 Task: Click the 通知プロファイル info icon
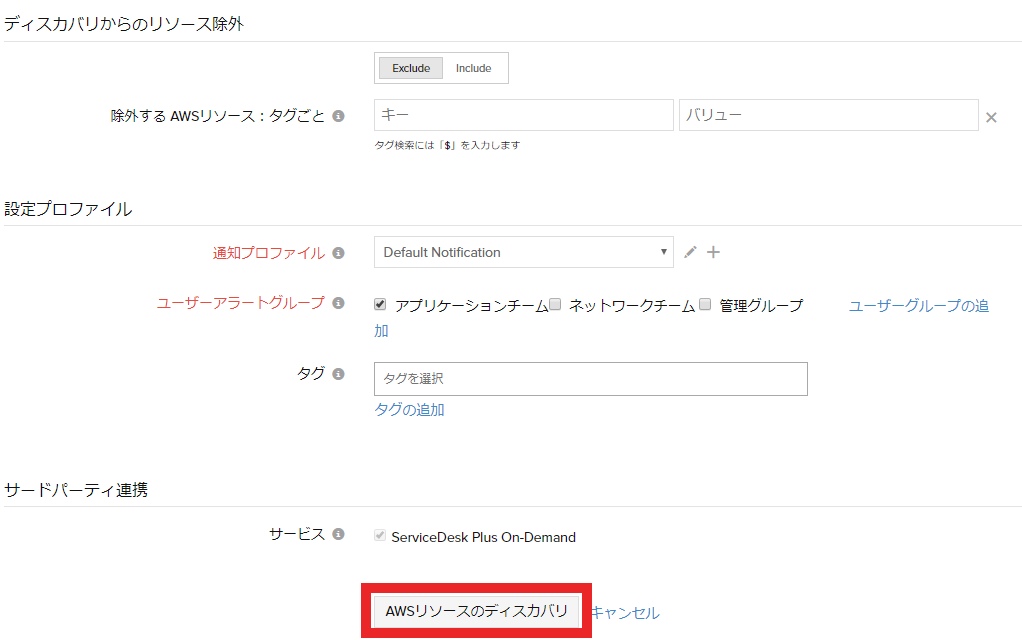click(337, 253)
